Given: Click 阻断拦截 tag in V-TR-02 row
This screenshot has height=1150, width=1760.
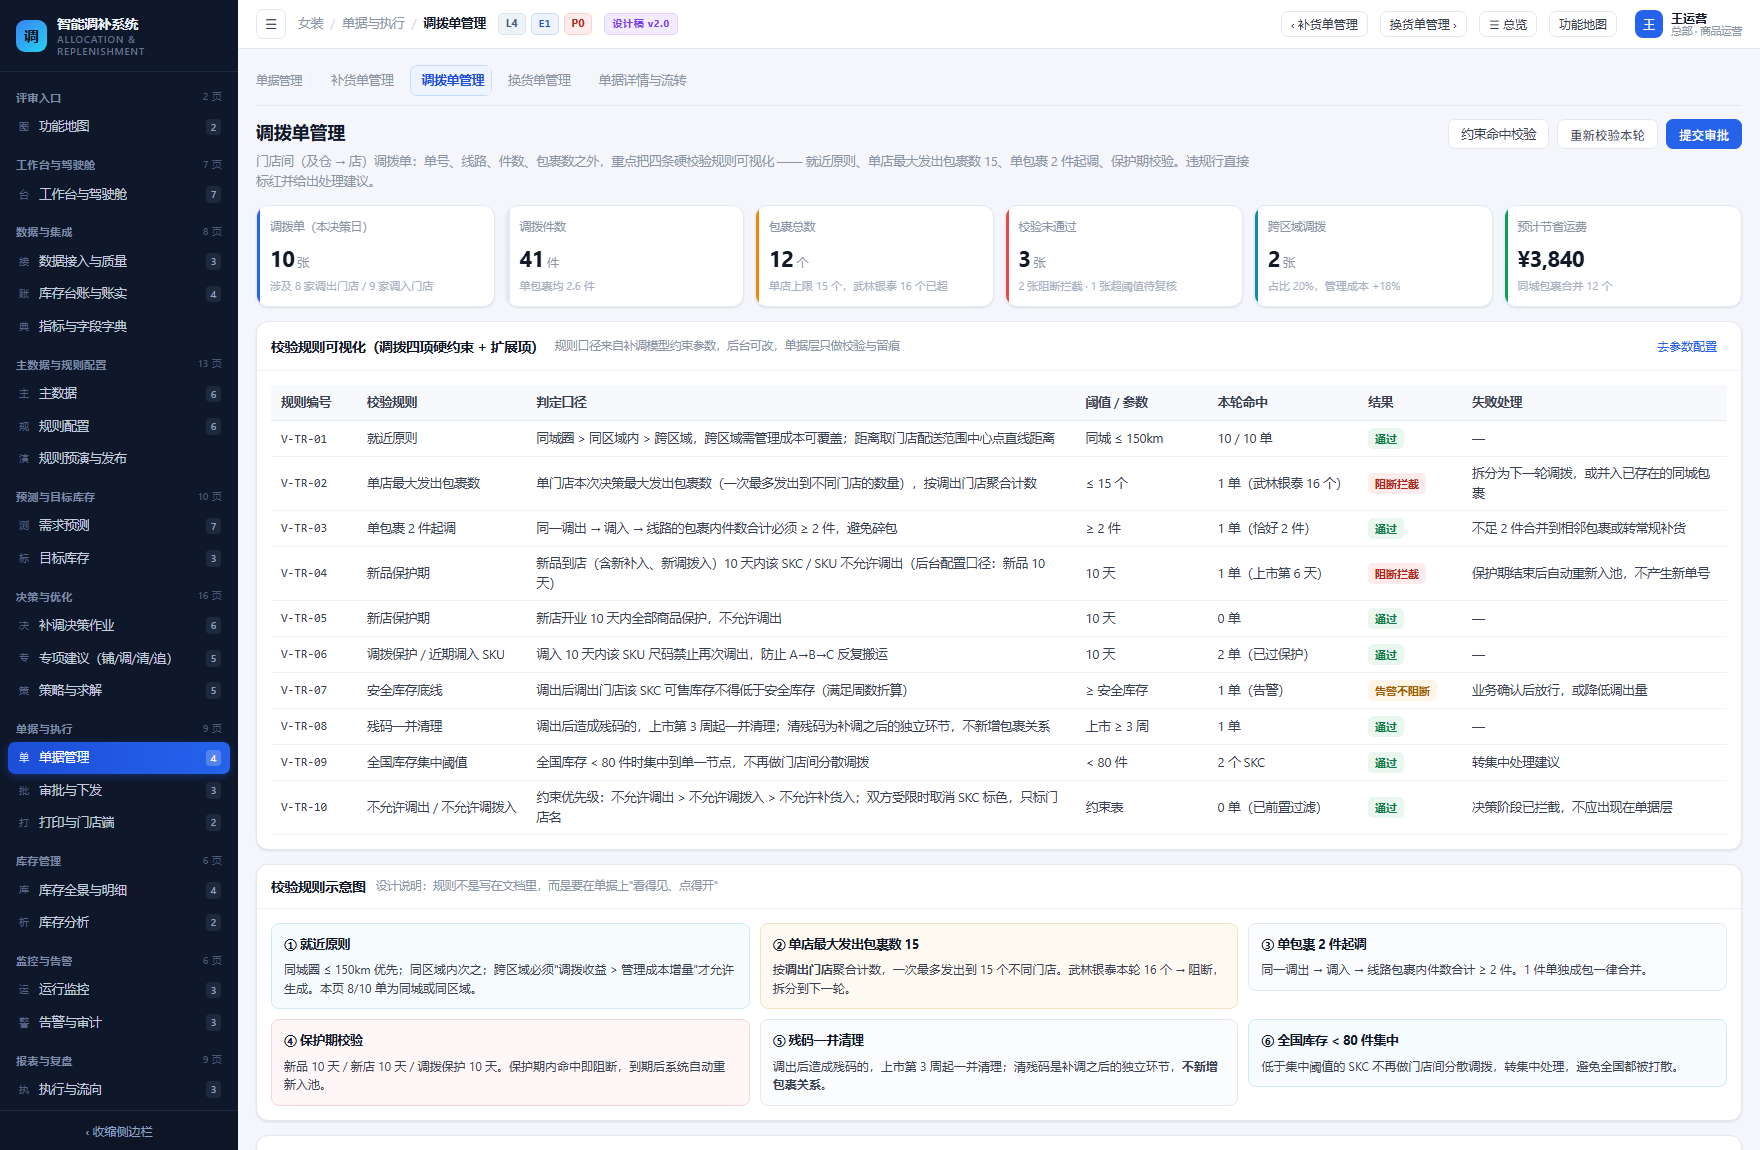Looking at the screenshot, I should click(1396, 484).
